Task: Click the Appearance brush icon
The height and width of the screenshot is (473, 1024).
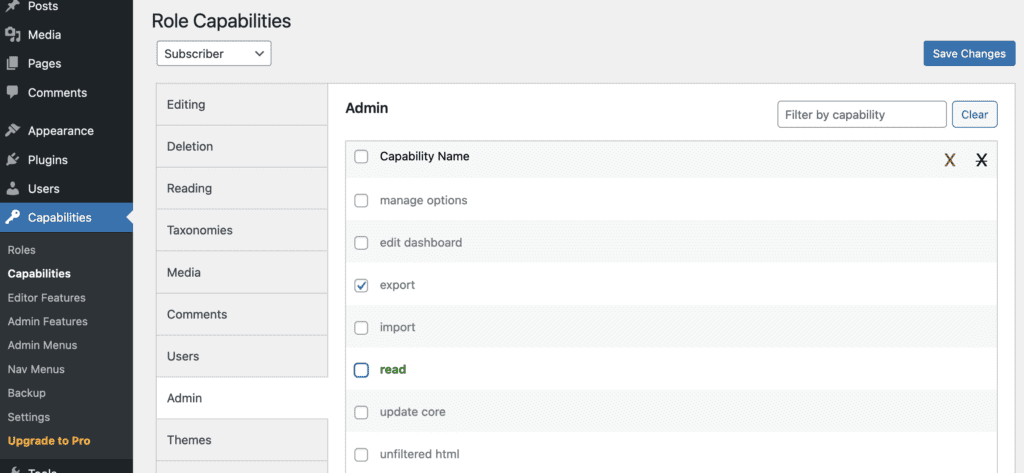Action: pyautogui.click(x=12, y=131)
